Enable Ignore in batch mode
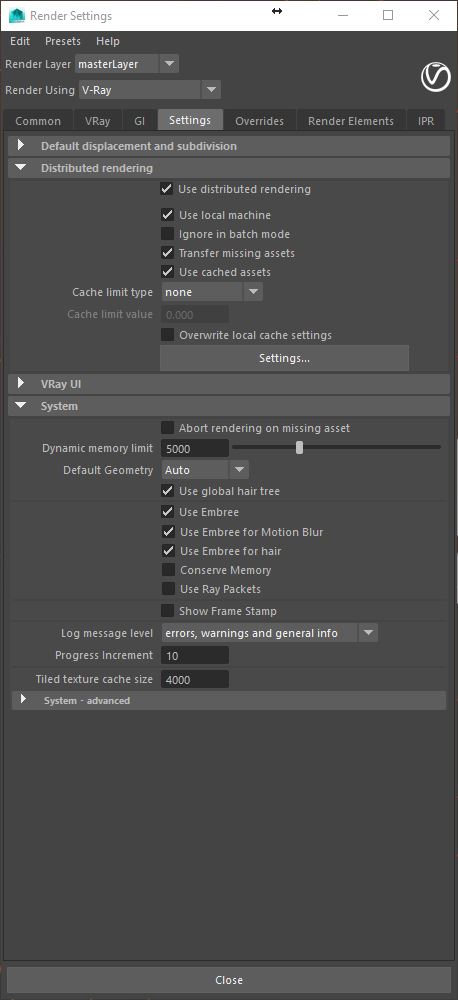The height and width of the screenshot is (1000, 458). (x=167, y=234)
